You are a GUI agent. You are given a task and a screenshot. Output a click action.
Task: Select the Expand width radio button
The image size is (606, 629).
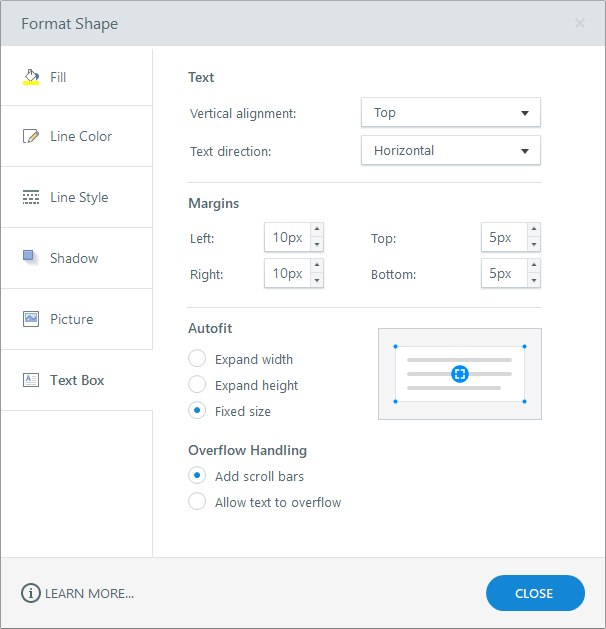click(197, 359)
